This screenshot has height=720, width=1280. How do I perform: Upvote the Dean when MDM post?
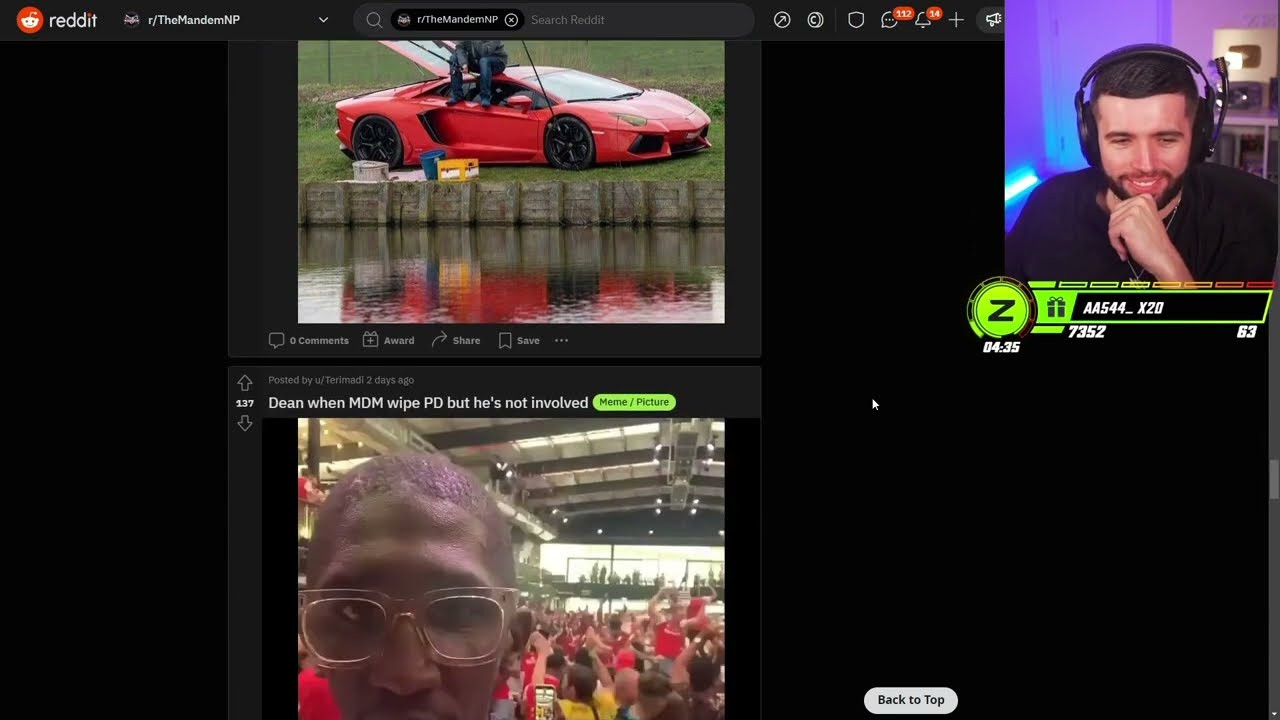[245, 383]
